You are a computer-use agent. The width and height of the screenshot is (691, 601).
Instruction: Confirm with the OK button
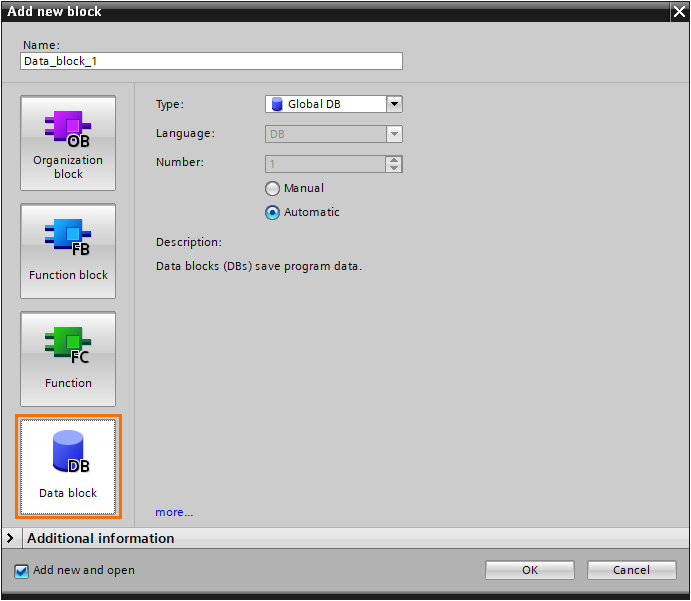pos(530,570)
